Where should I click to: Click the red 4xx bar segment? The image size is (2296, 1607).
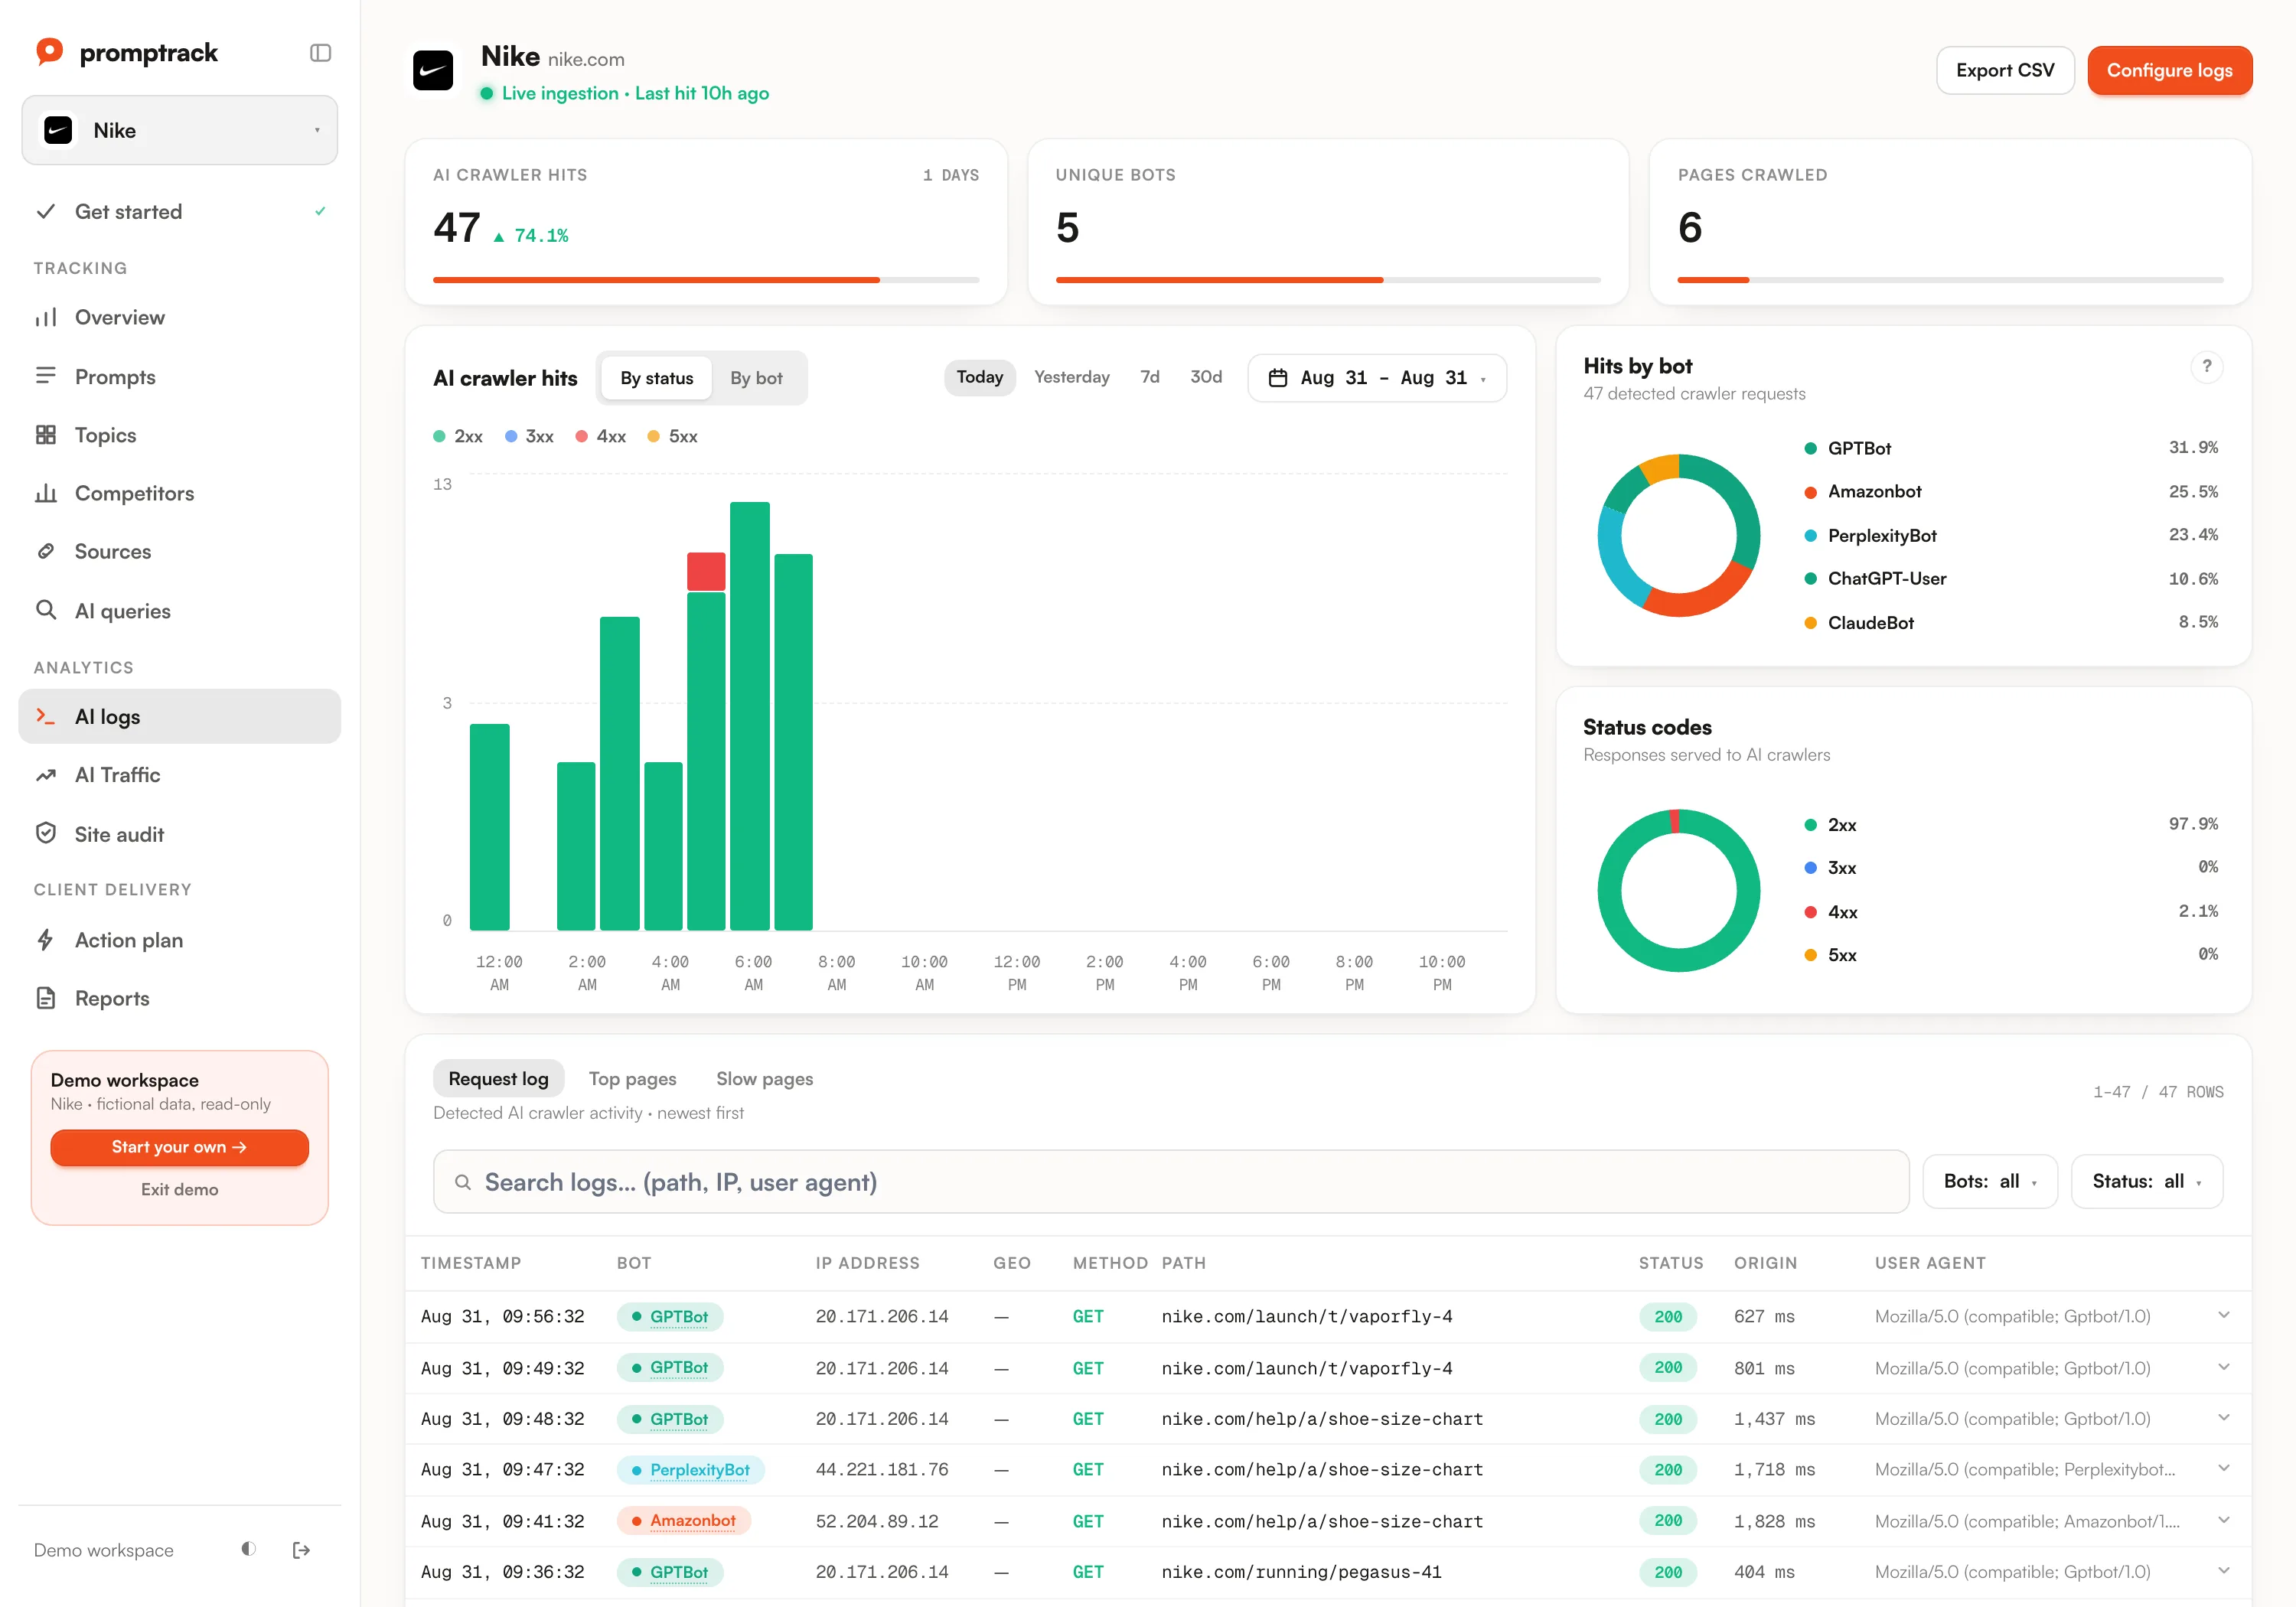706,571
